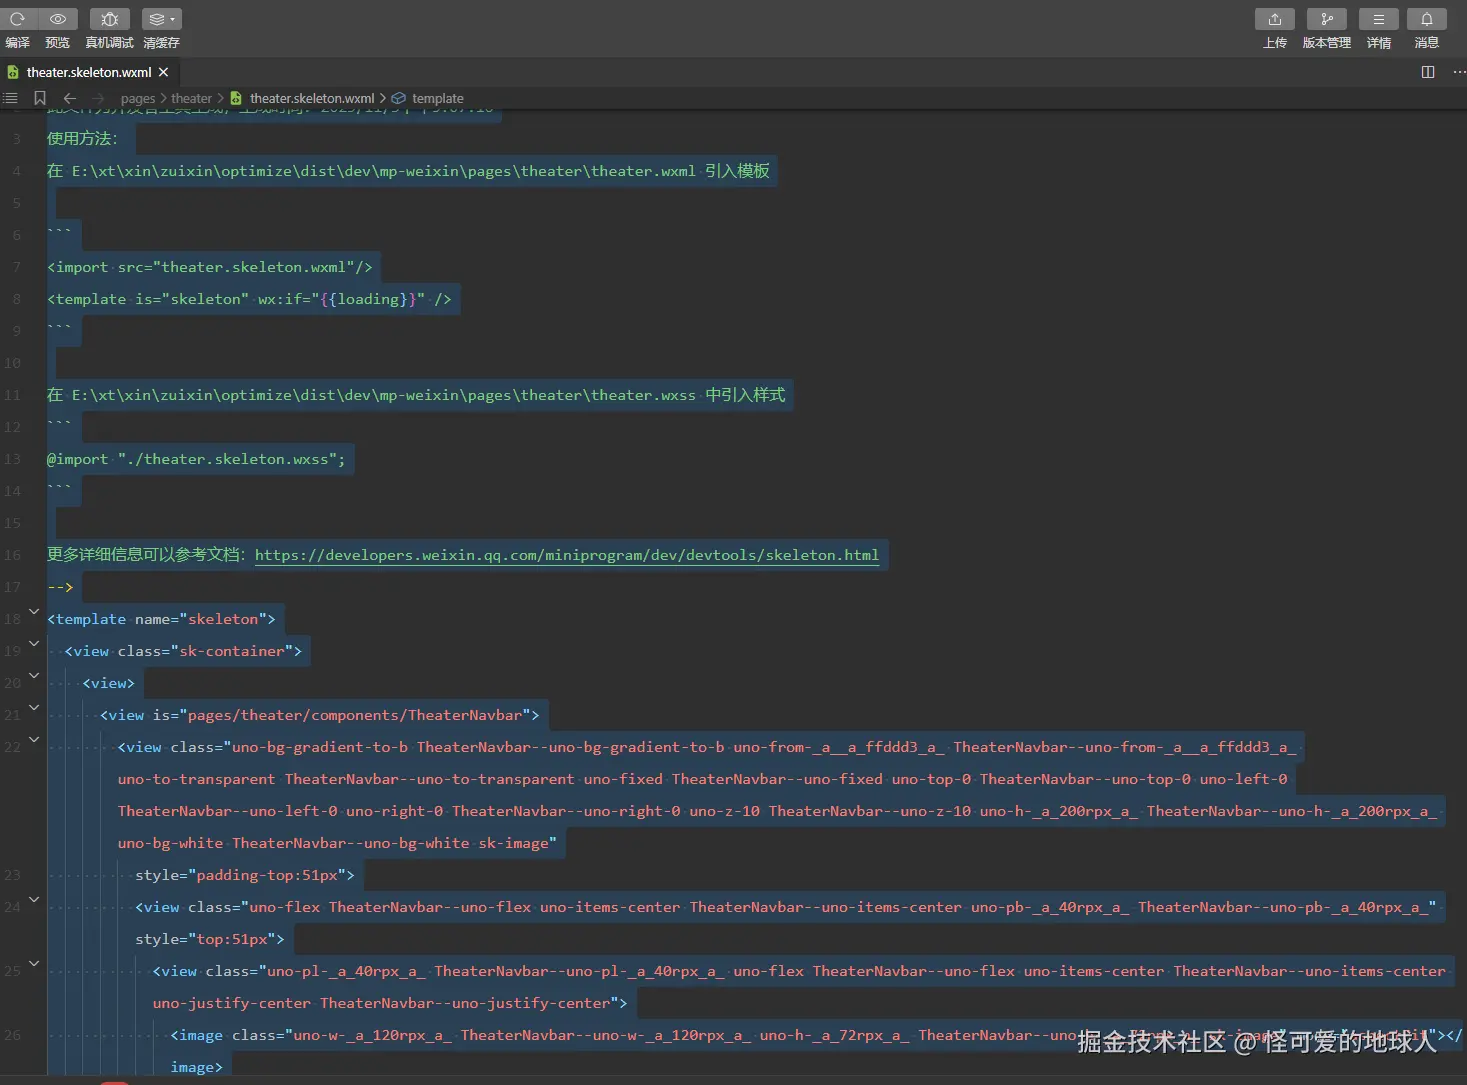
Task: Click the 上传 upload icon
Action: tap(1275, 19)
